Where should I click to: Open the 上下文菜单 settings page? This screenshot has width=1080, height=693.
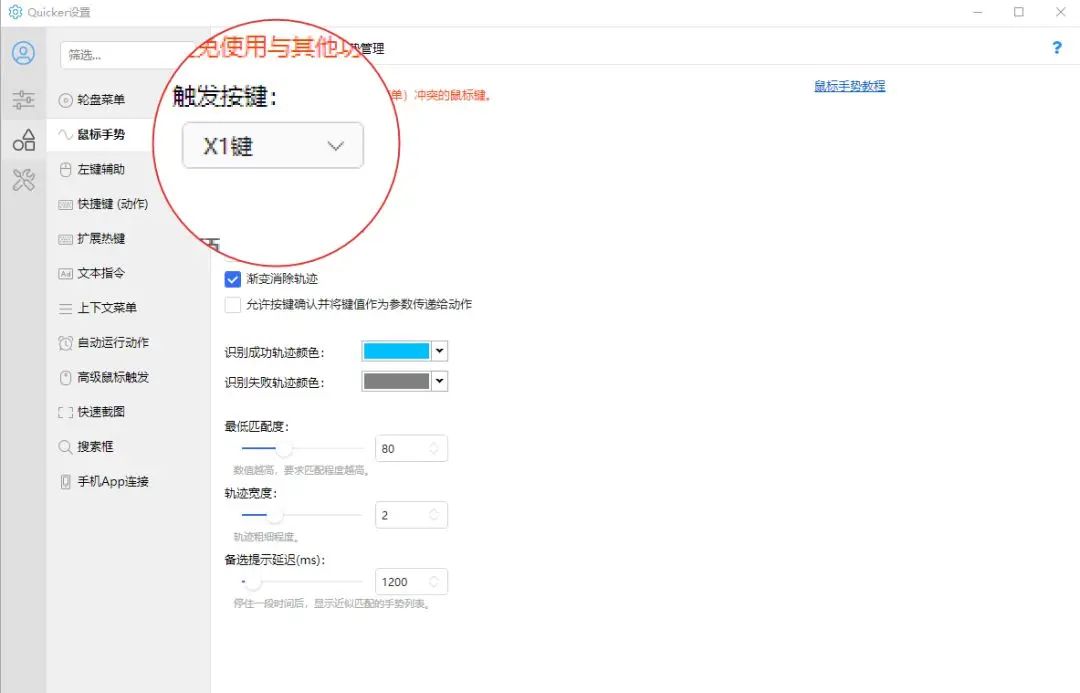[107, 308]
